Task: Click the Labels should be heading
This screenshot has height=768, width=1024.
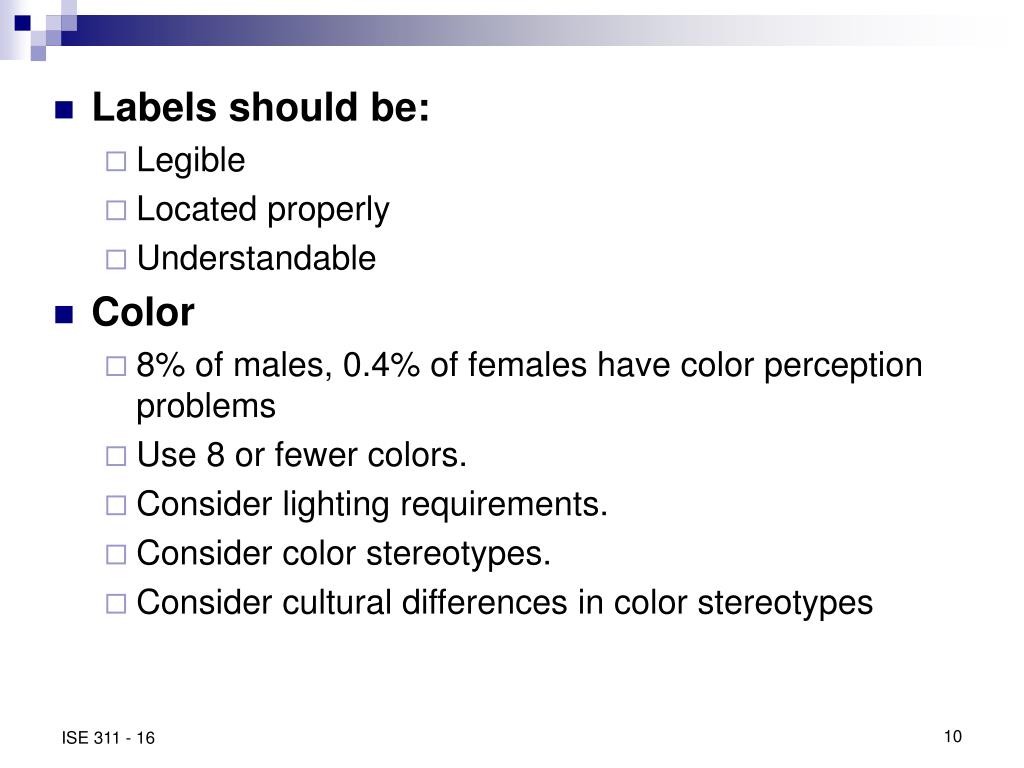Action: point(261,107)
